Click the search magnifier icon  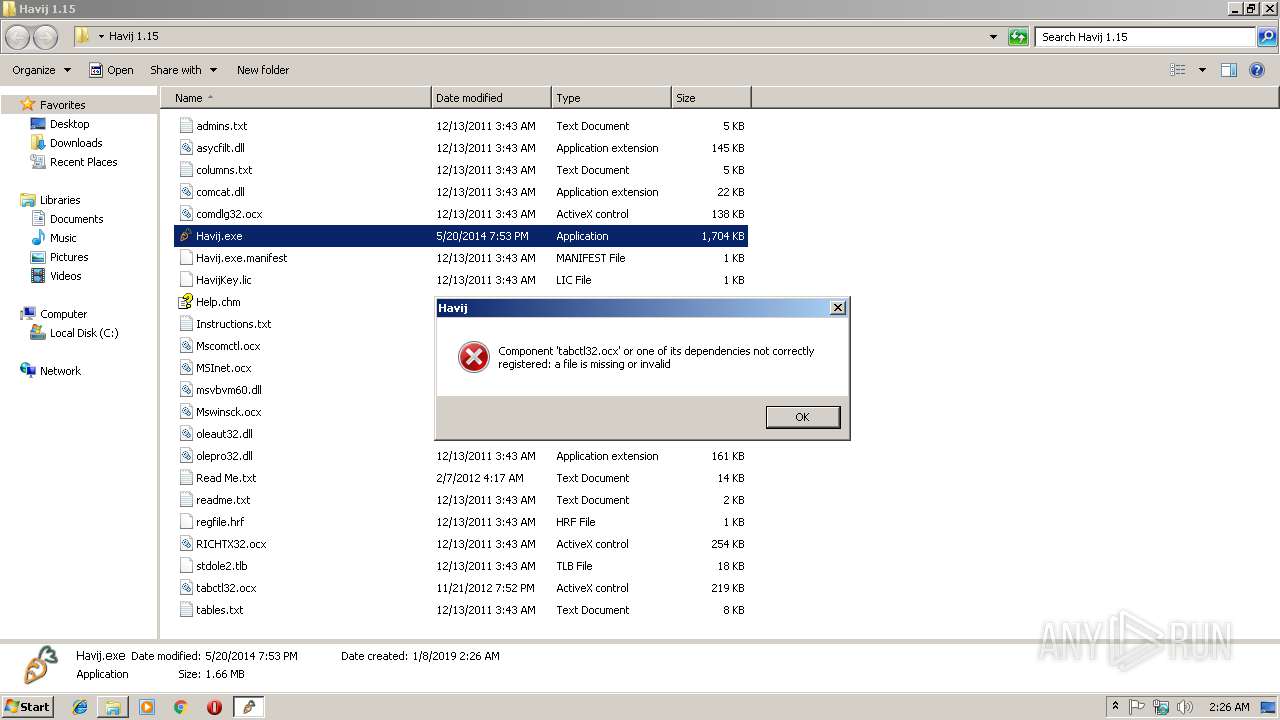point(1267,37)
